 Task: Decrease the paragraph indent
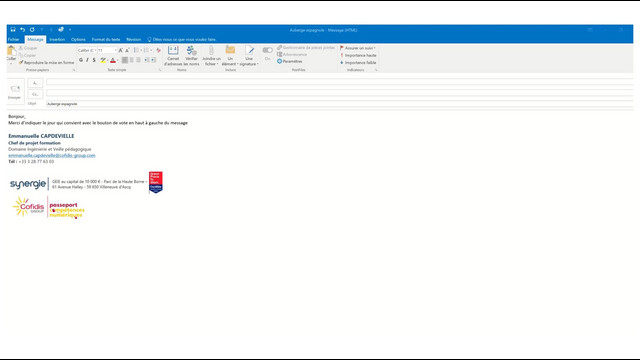(x=146, y=60)
